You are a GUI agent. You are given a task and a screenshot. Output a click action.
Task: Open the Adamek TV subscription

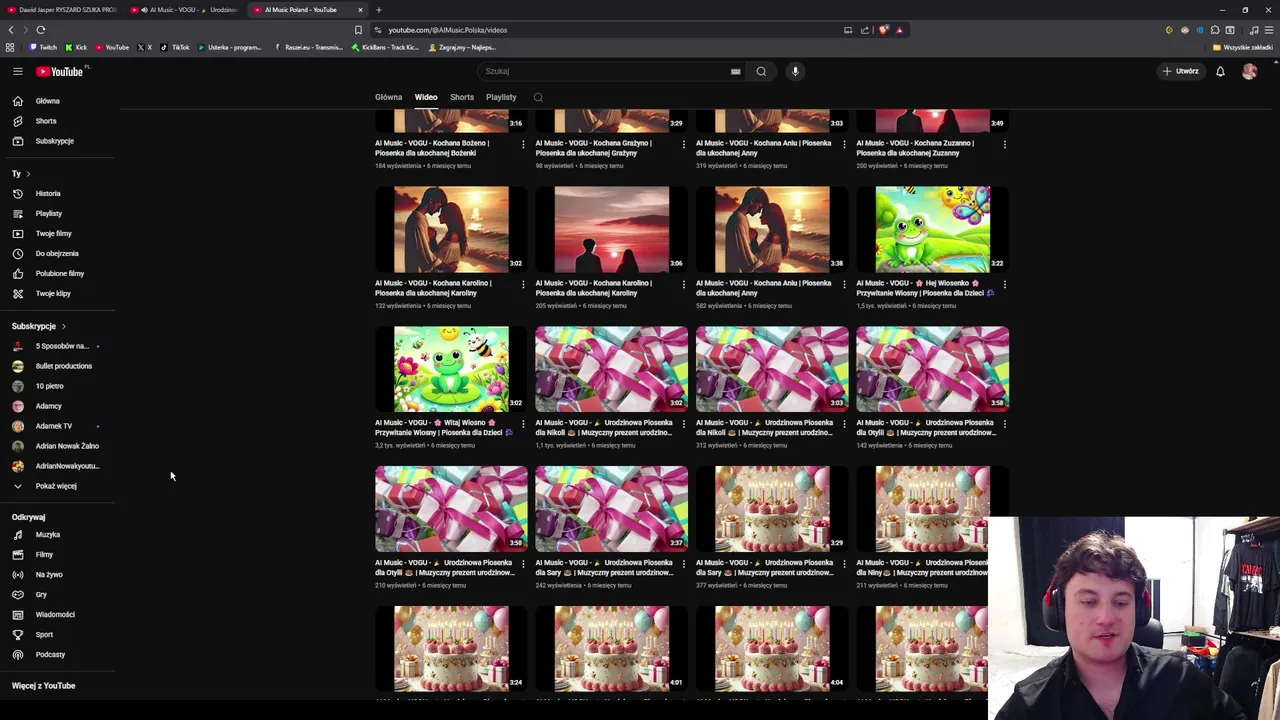point(60,426)
